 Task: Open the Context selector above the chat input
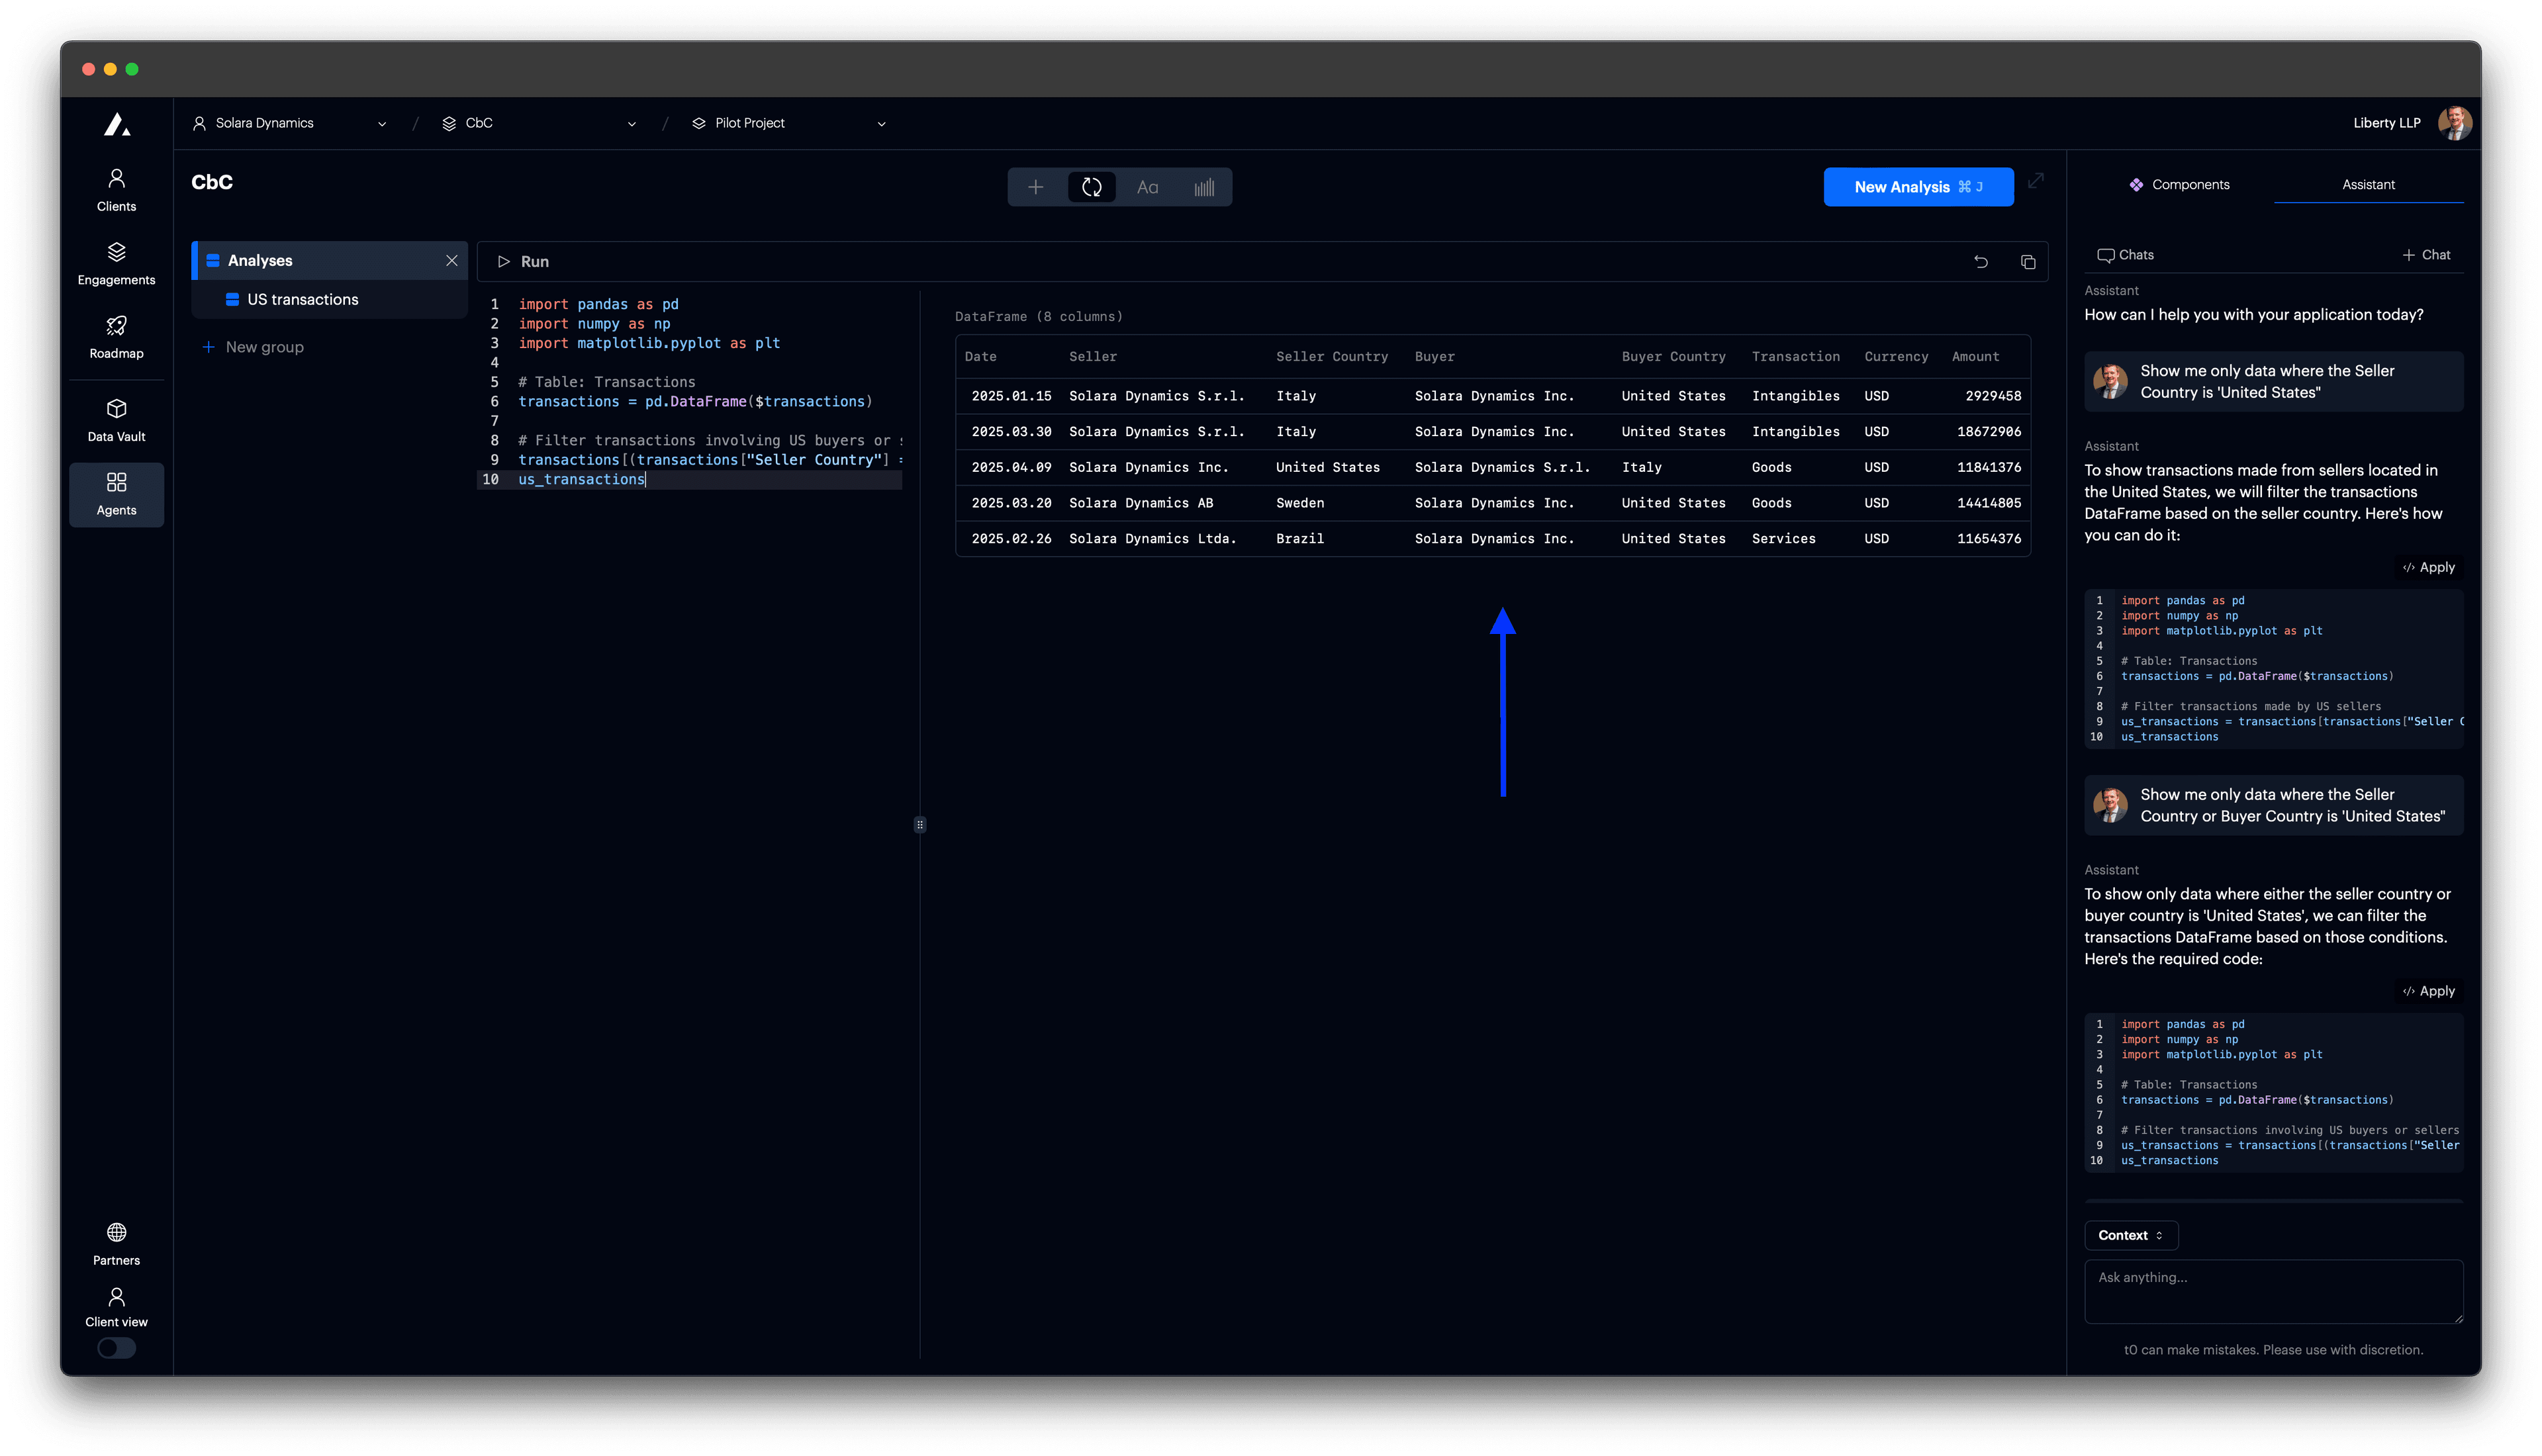pyautogui.click(x=2131, y=1235)
